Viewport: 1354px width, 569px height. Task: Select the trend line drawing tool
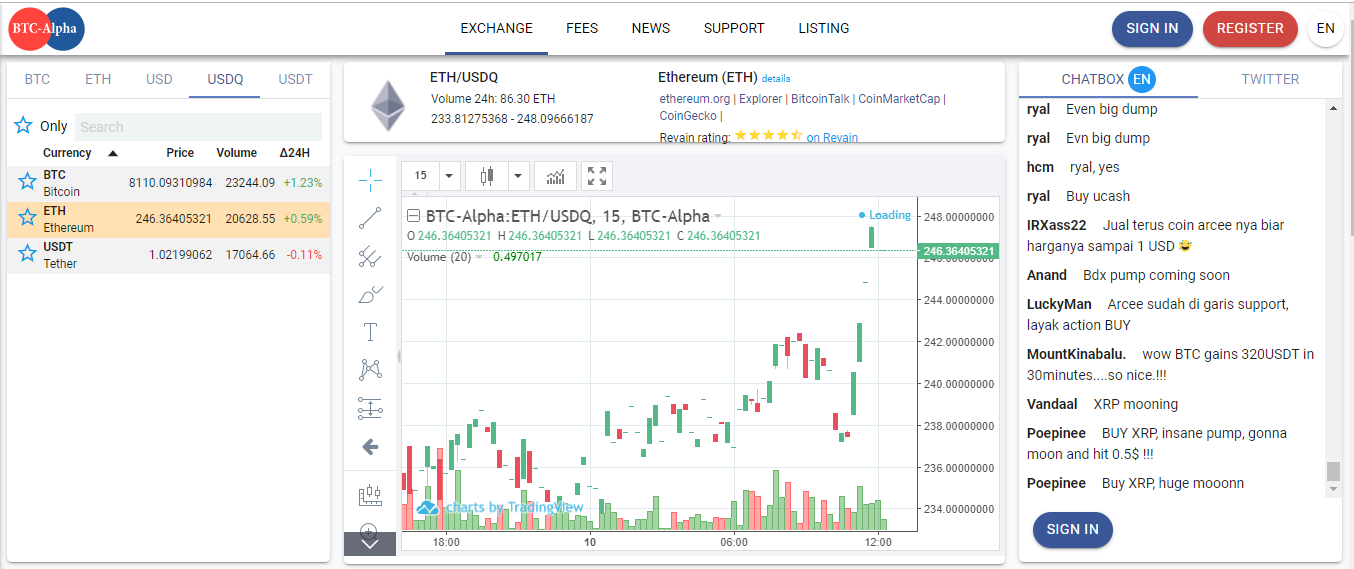[x=370, y=218]
